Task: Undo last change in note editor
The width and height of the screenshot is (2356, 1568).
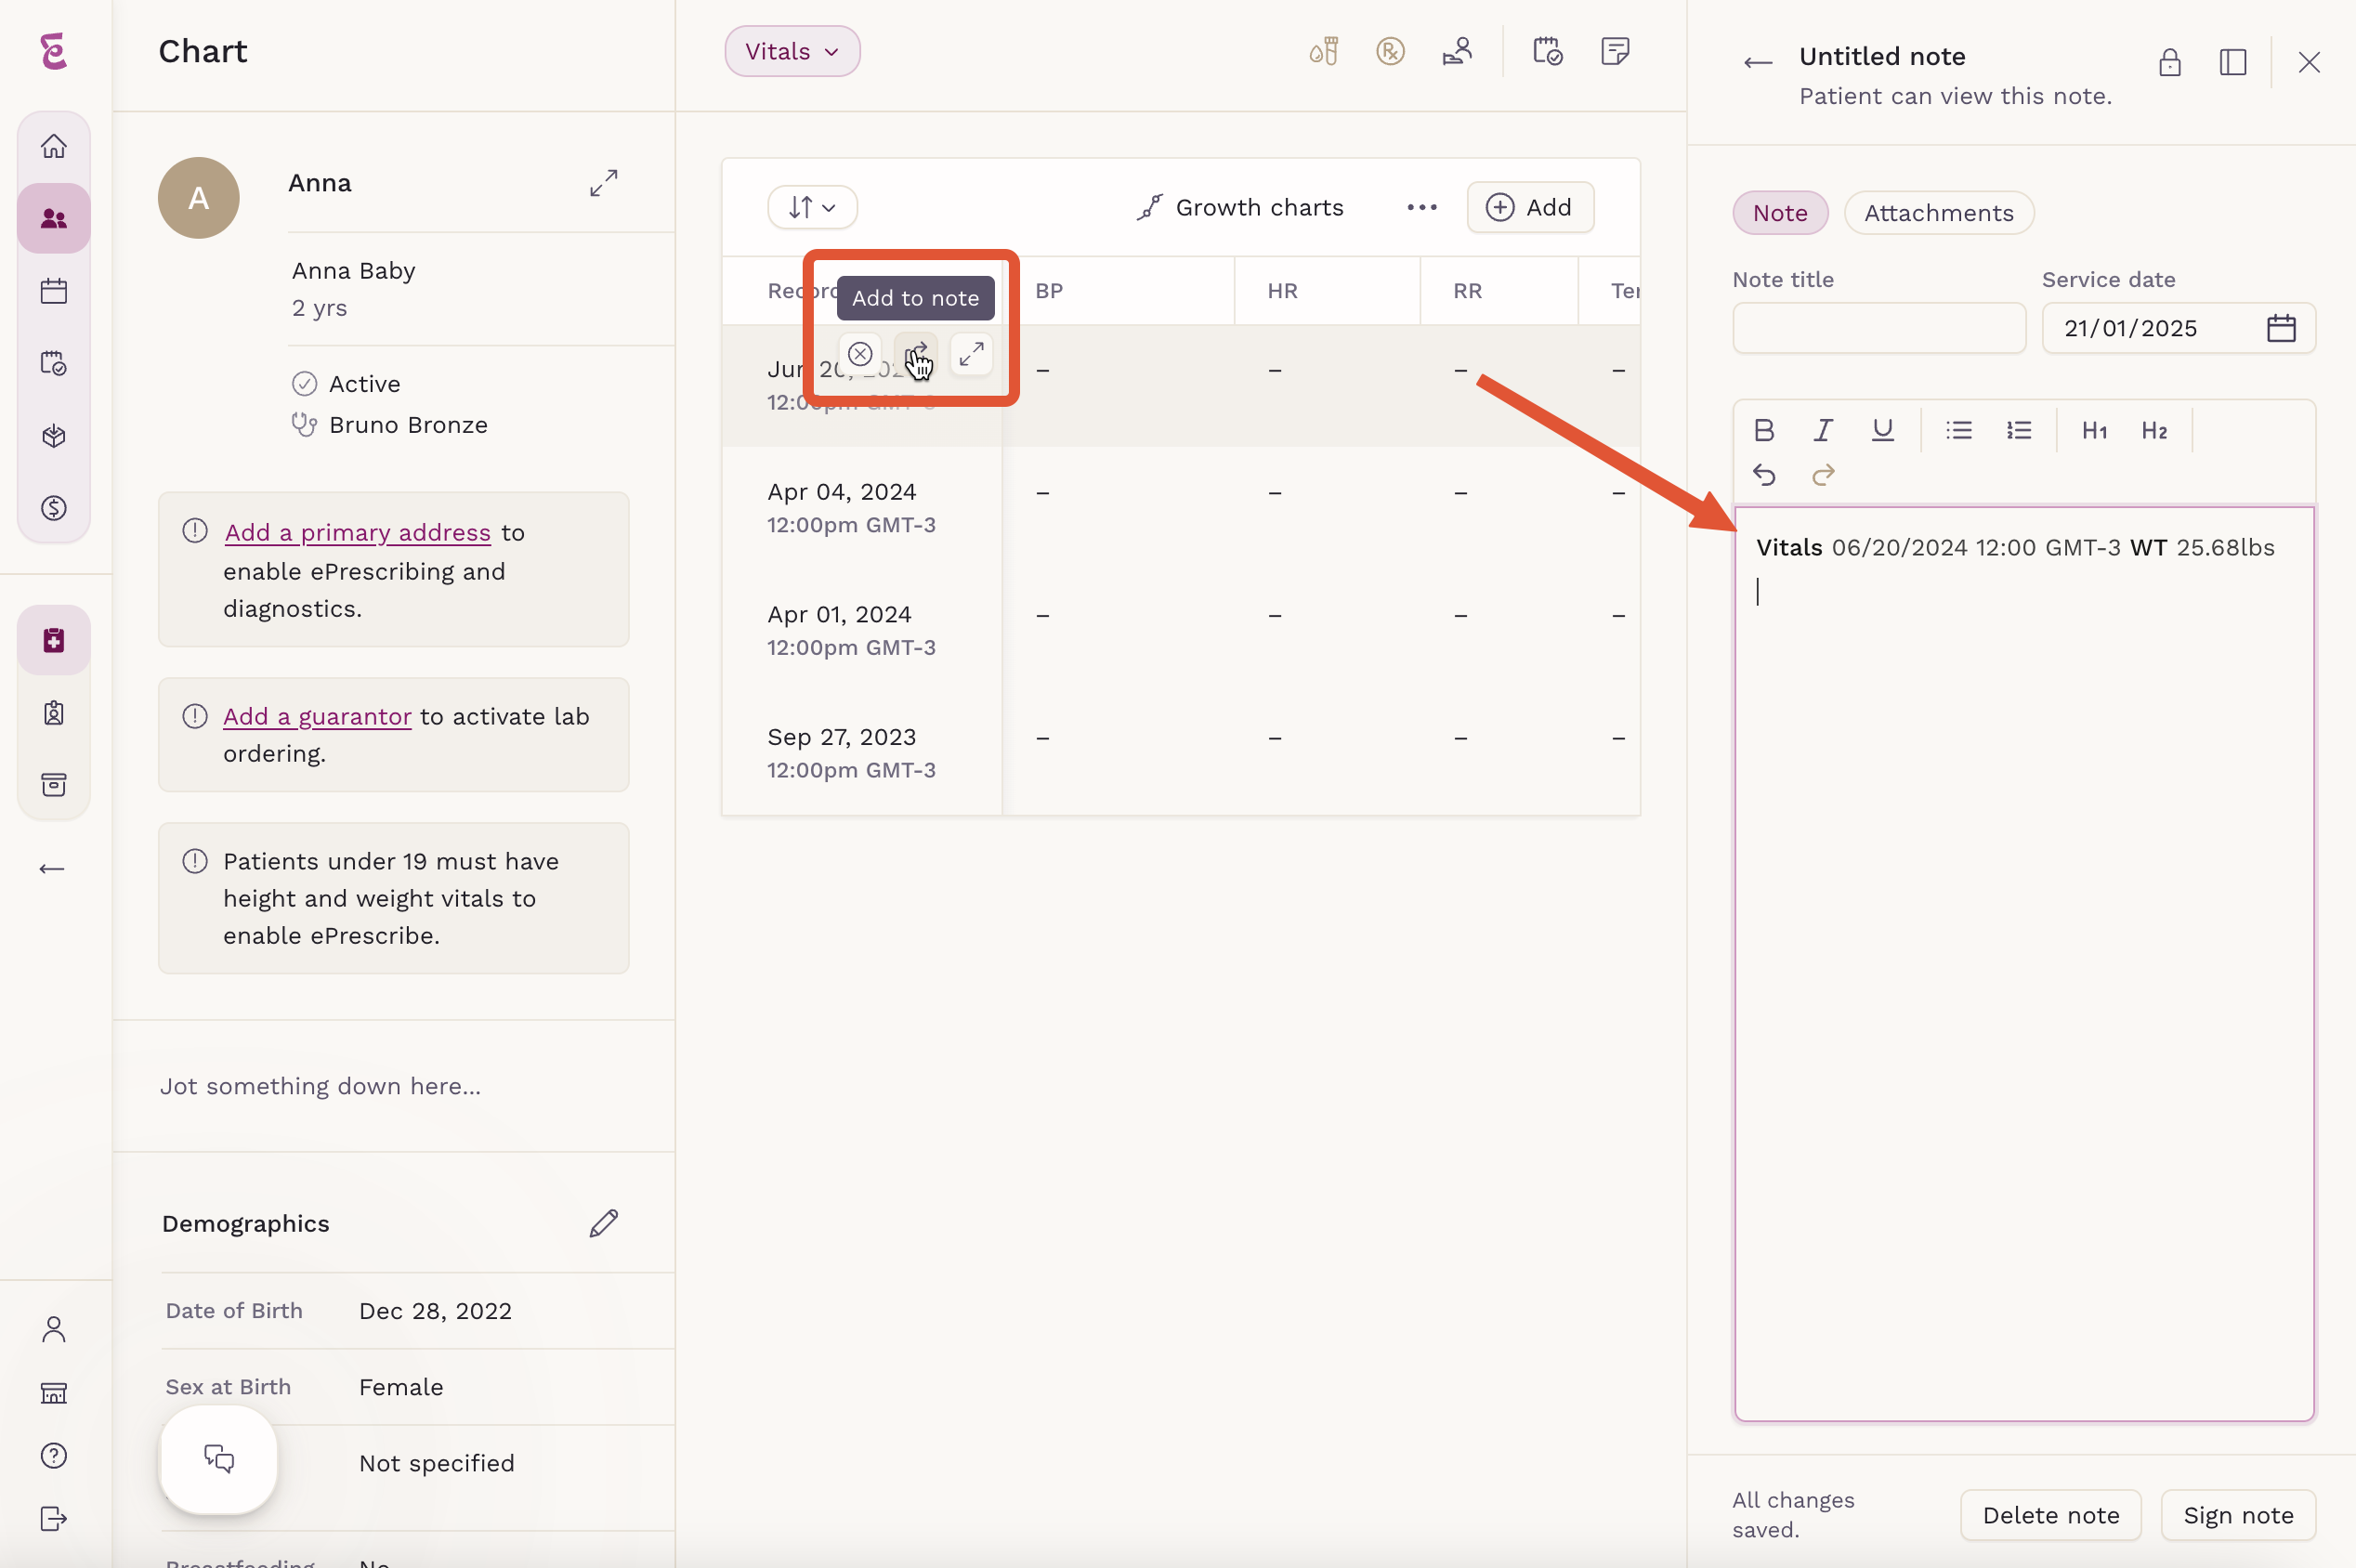Action: coord(1764,475)
